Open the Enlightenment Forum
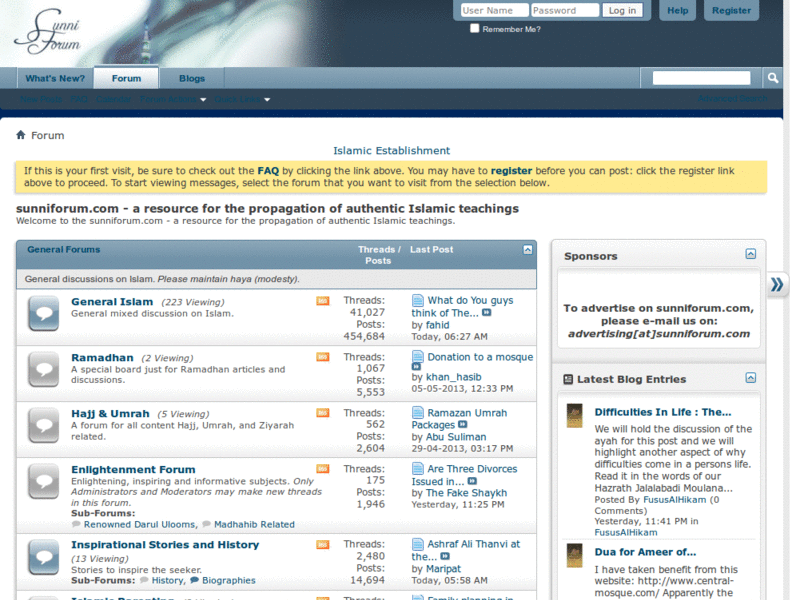800x600 pixels. pyautogui.click(x=133, y=469)
